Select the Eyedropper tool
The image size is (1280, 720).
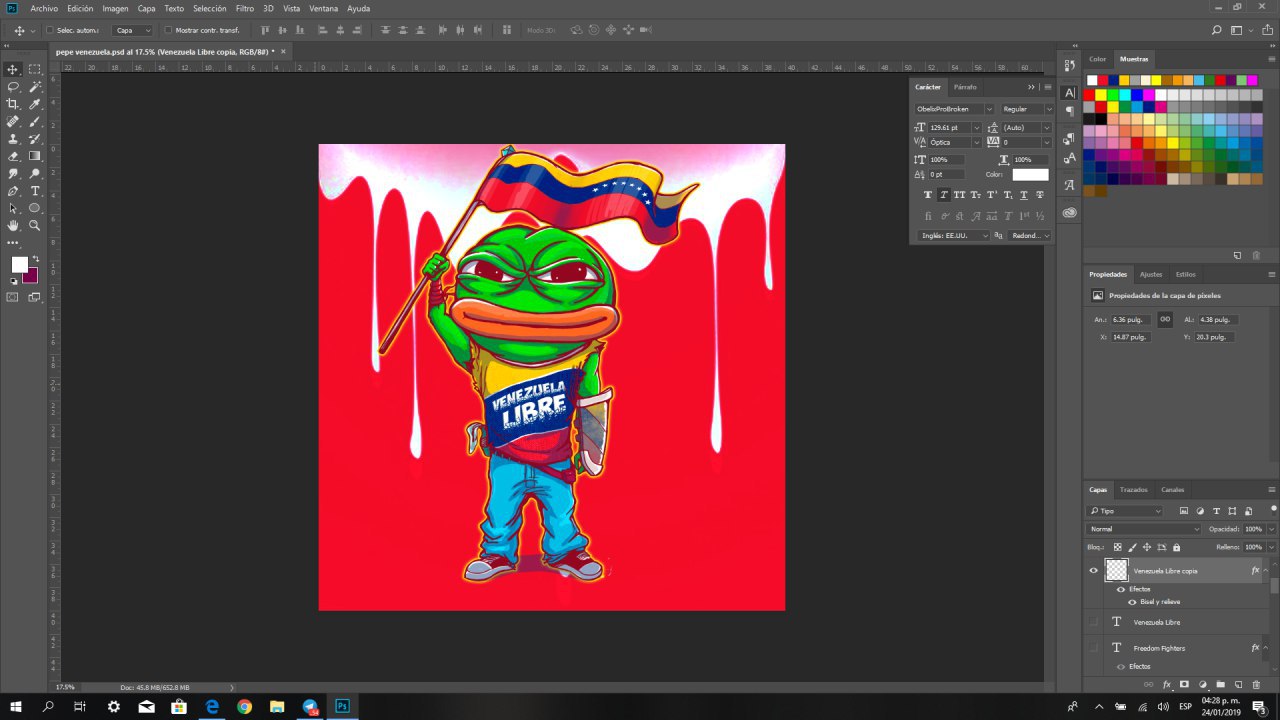(x=35, y=104)
